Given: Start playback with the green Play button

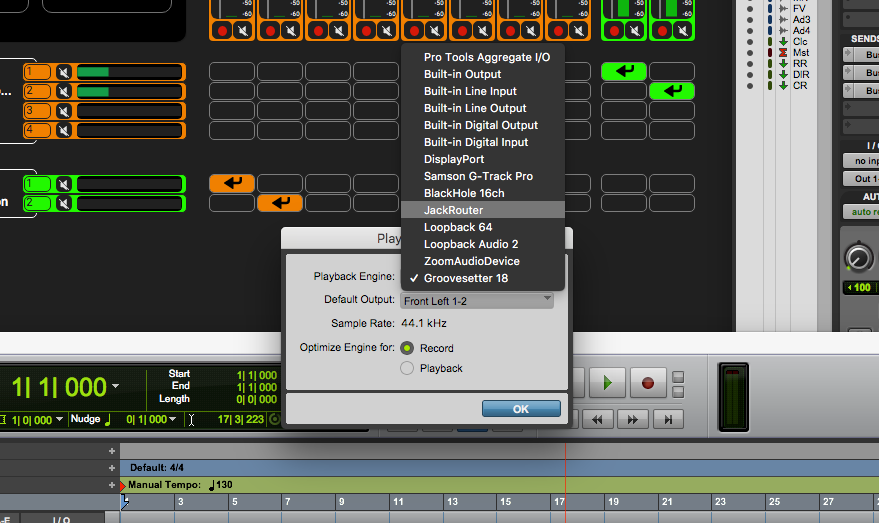Looking at the screenshot, I should [607, 383].
